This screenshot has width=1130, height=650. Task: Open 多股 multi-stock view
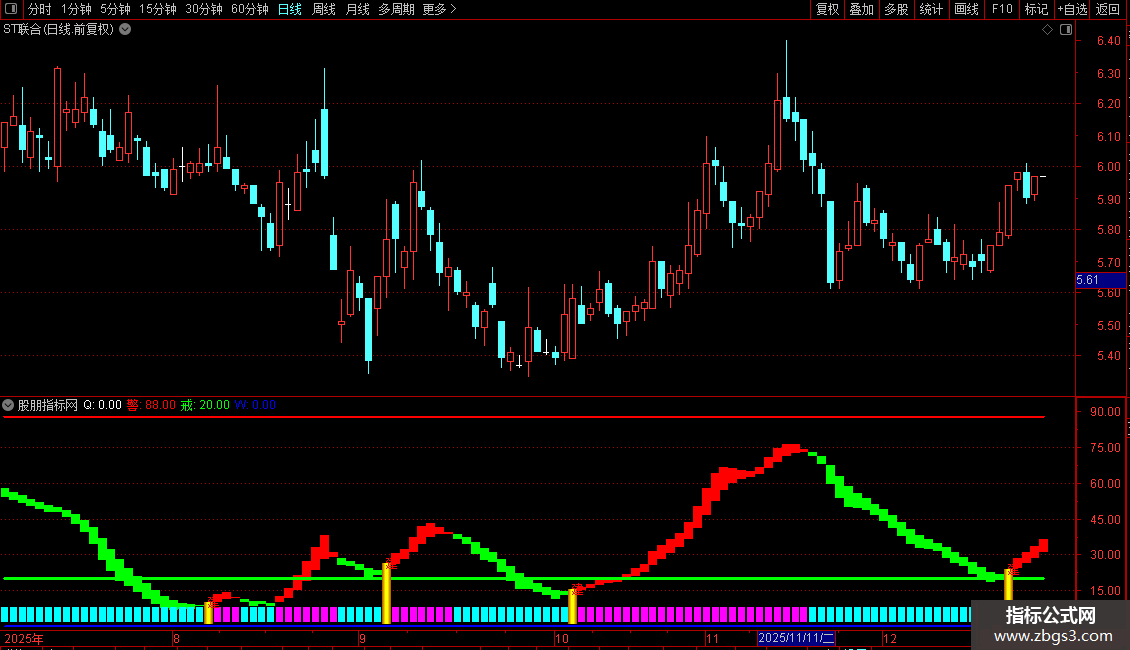pos(896,9)
